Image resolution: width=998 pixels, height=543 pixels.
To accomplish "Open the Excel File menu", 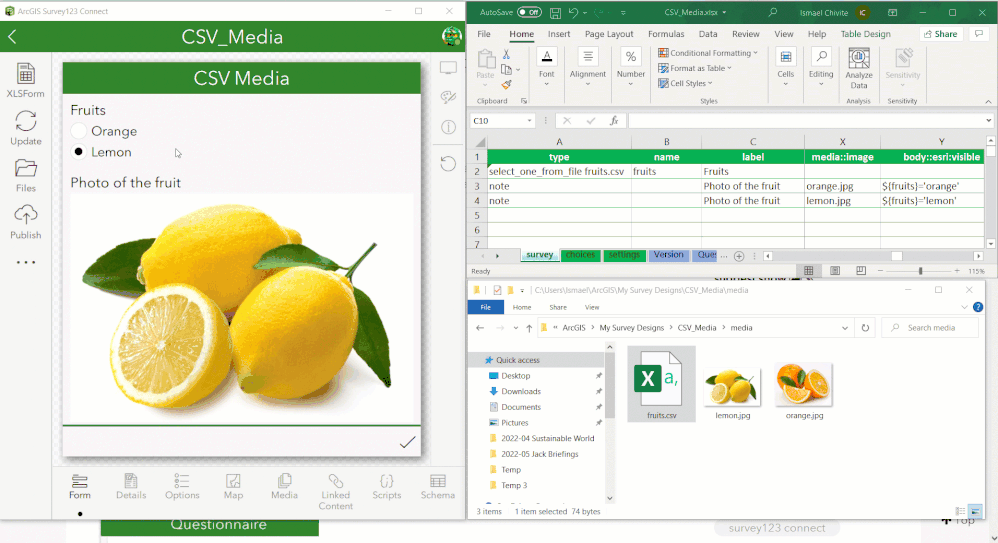I will tap(484, 34).
